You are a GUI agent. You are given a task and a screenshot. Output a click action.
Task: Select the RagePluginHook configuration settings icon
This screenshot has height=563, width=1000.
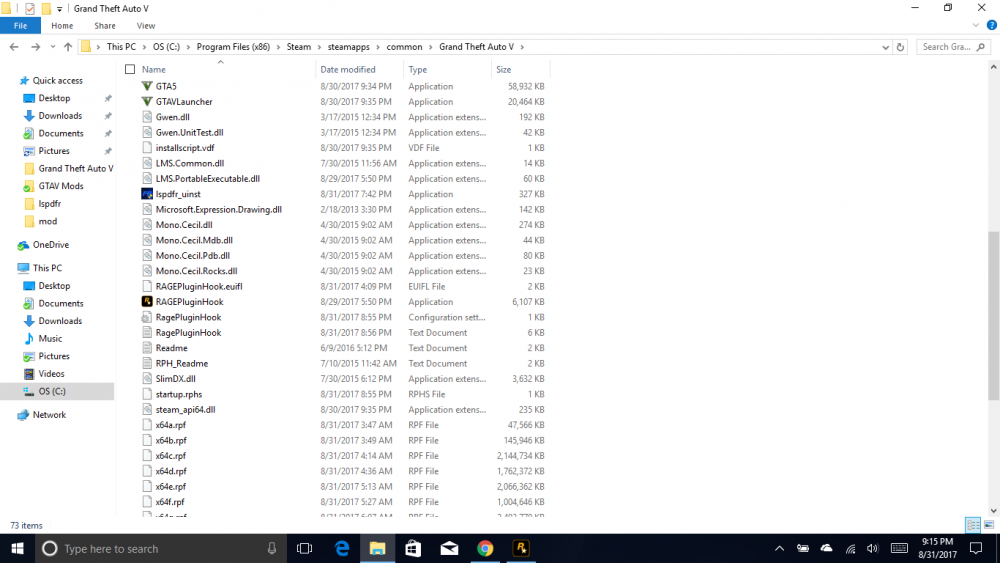point(147,317)
